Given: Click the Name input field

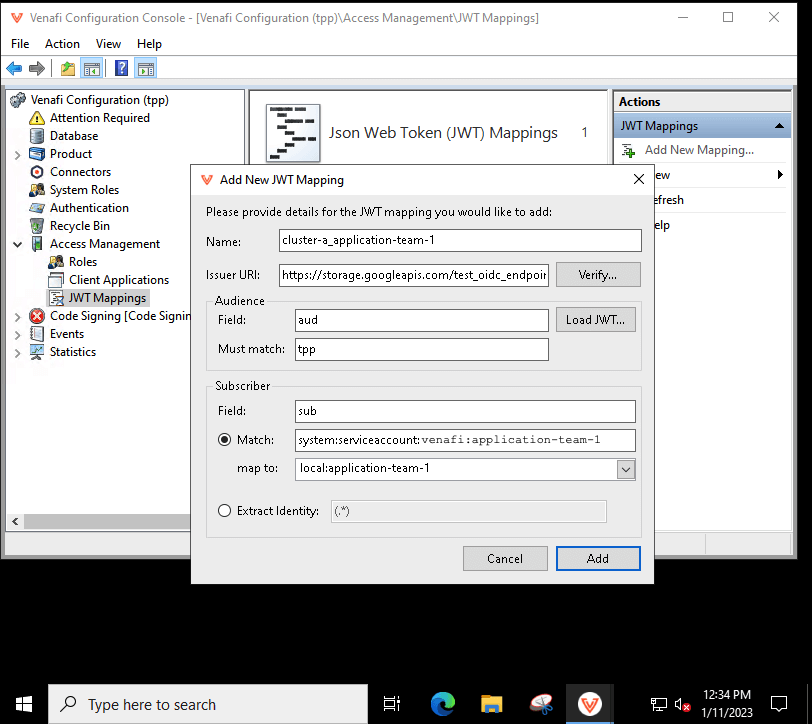Looking at the screenshot, I should [x=460, y=240].
